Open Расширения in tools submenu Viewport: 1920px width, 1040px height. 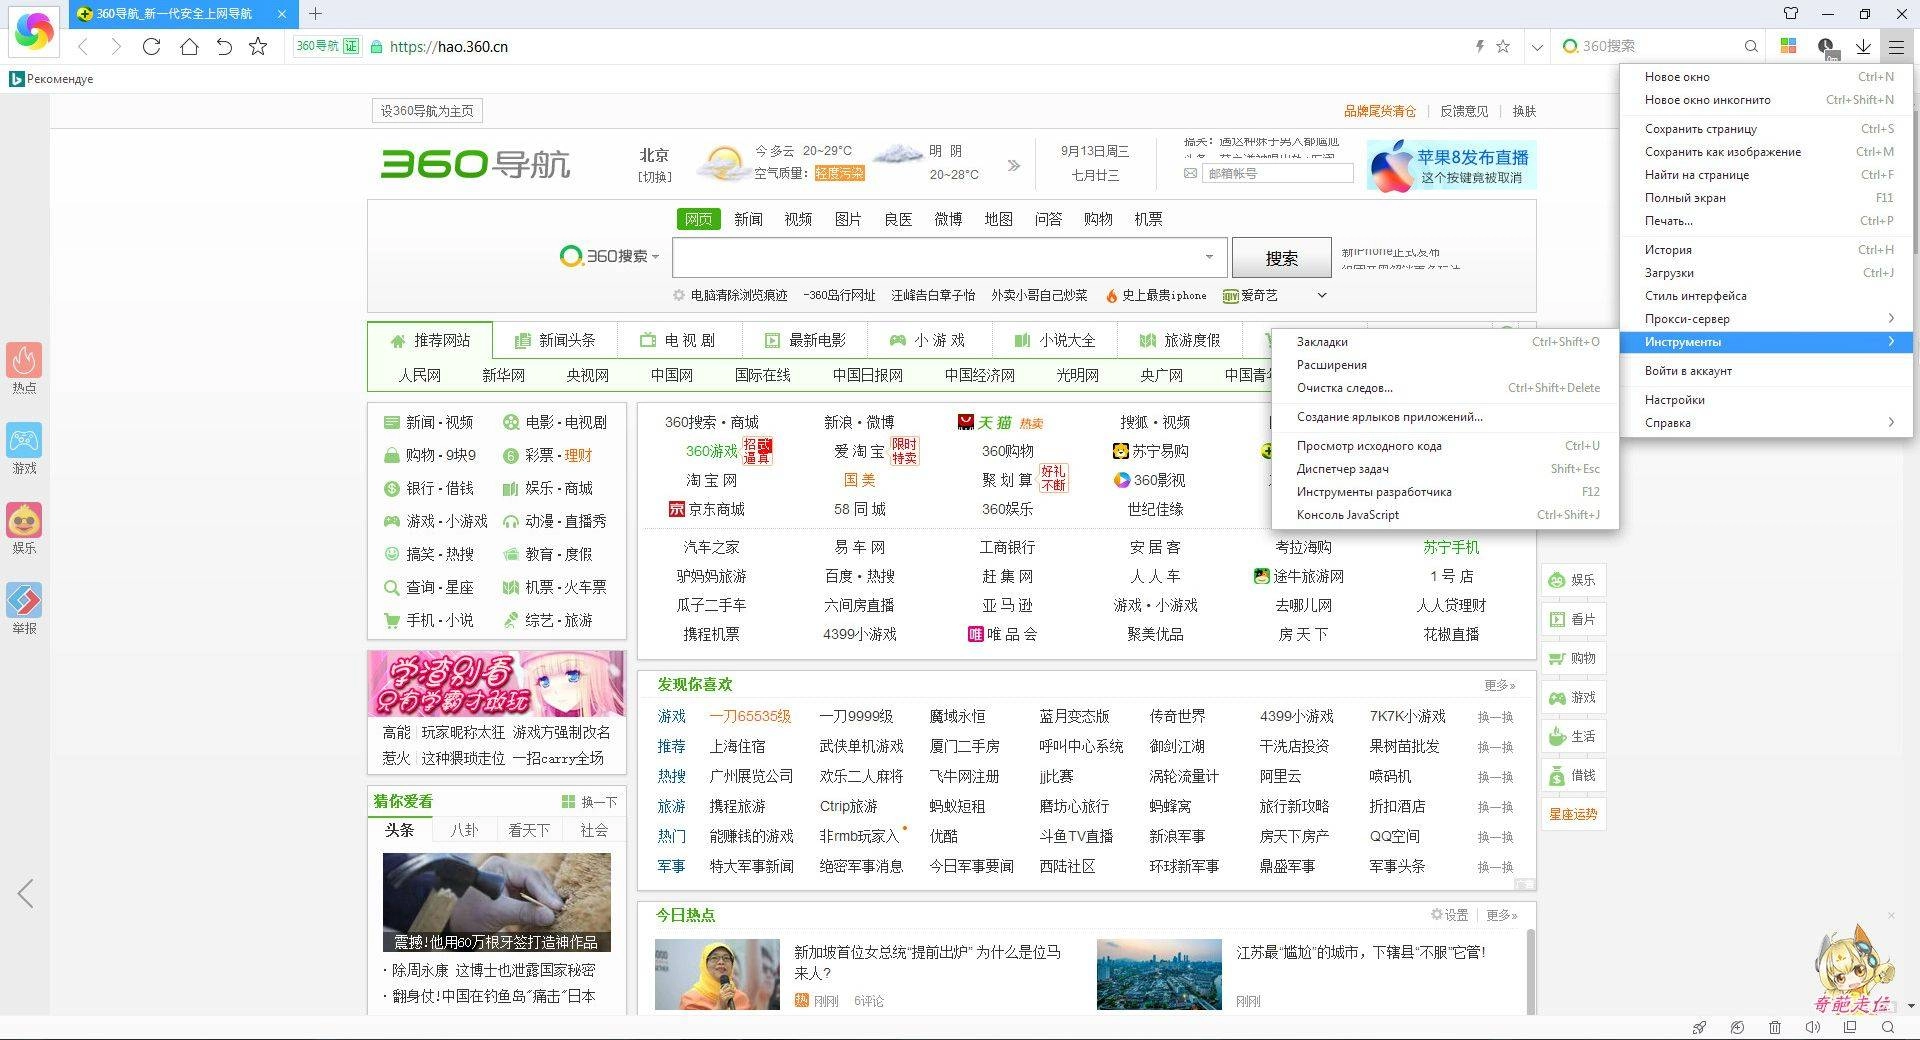click(1445, 365)
